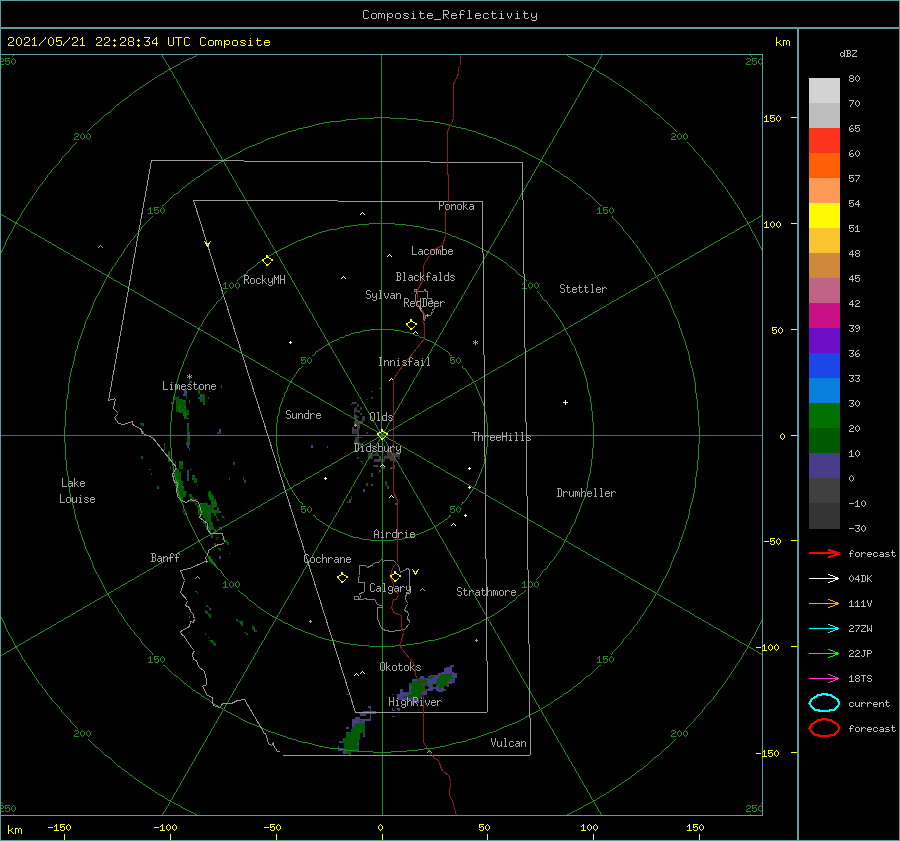
Task: Select the light gray 80-70 dBZ swatch
Action: click(x=824, y=91)
